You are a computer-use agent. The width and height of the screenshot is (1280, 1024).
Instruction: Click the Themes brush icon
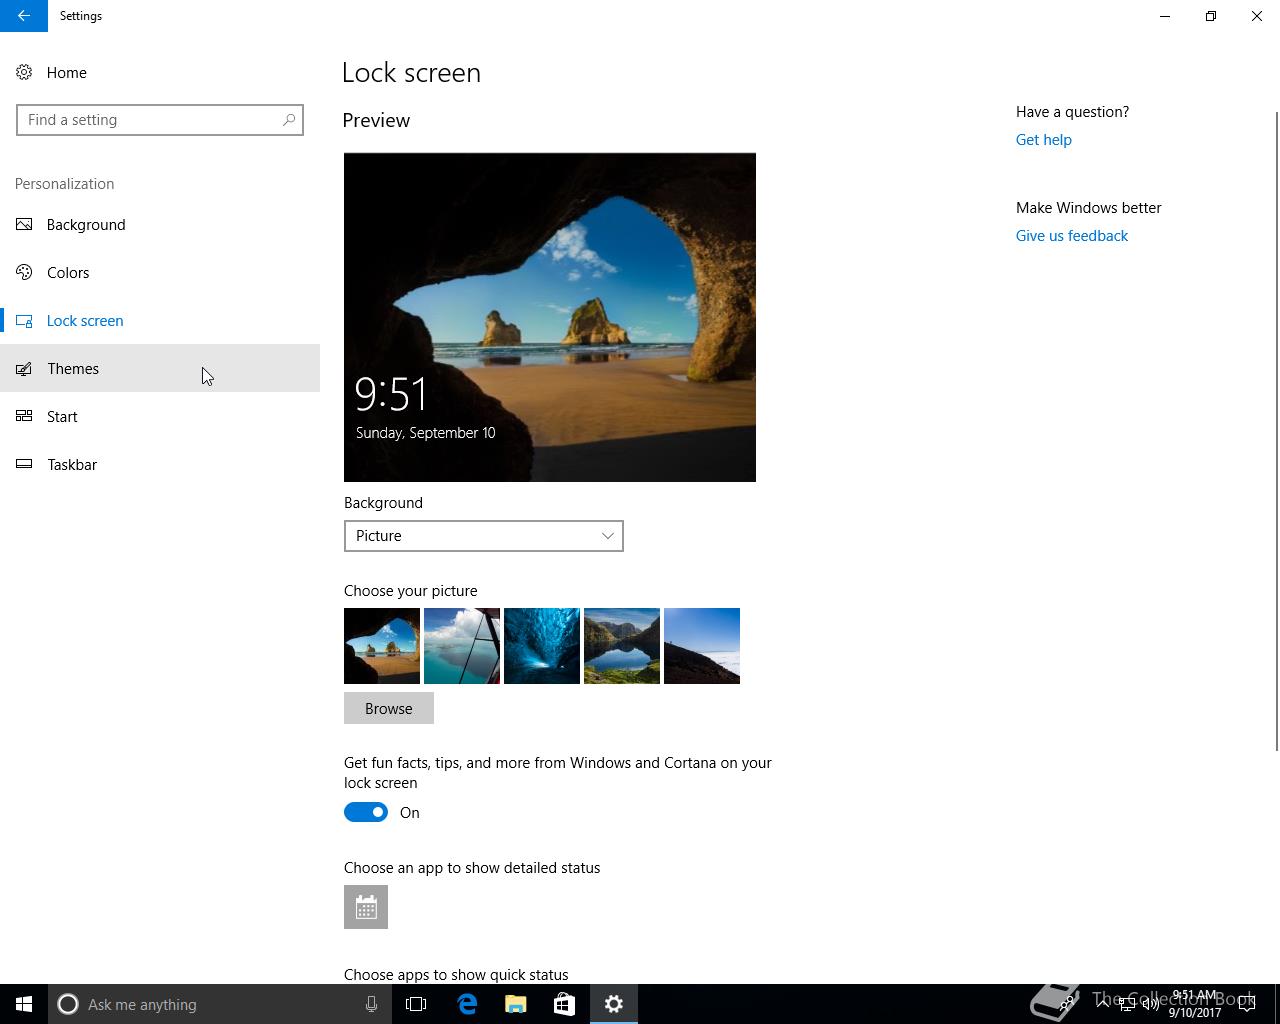tap(24, 368)
